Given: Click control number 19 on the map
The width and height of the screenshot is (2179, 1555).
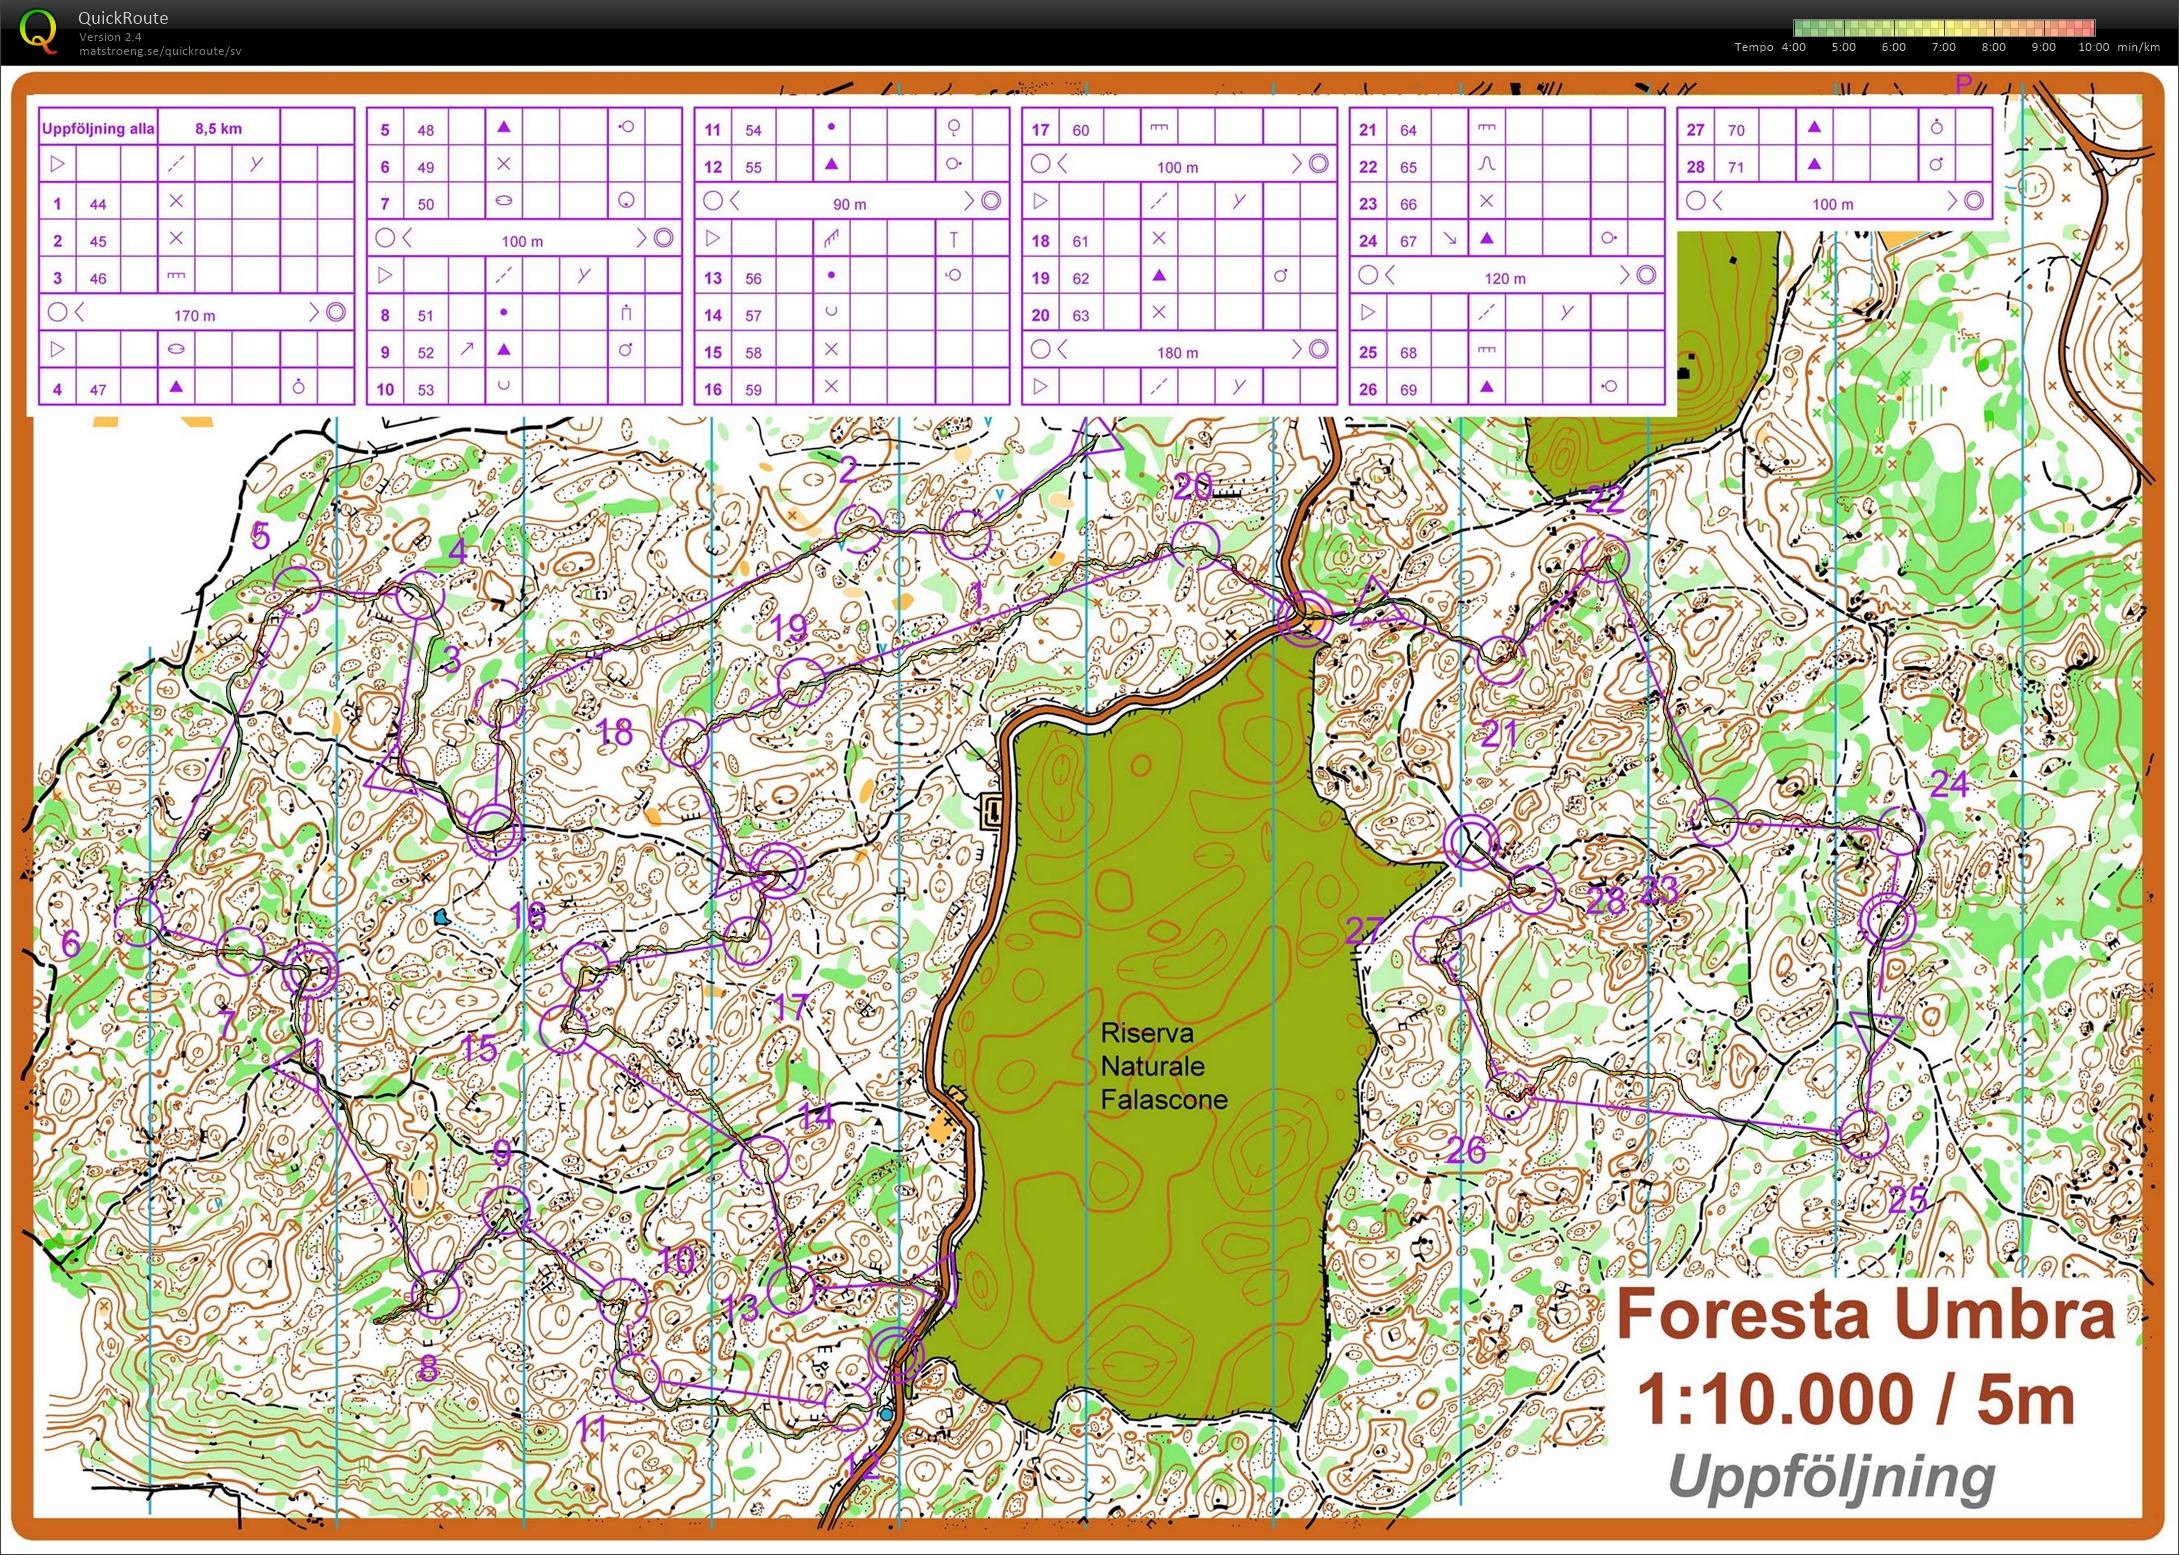Looking at the screenshot, I should pos(789,628).
